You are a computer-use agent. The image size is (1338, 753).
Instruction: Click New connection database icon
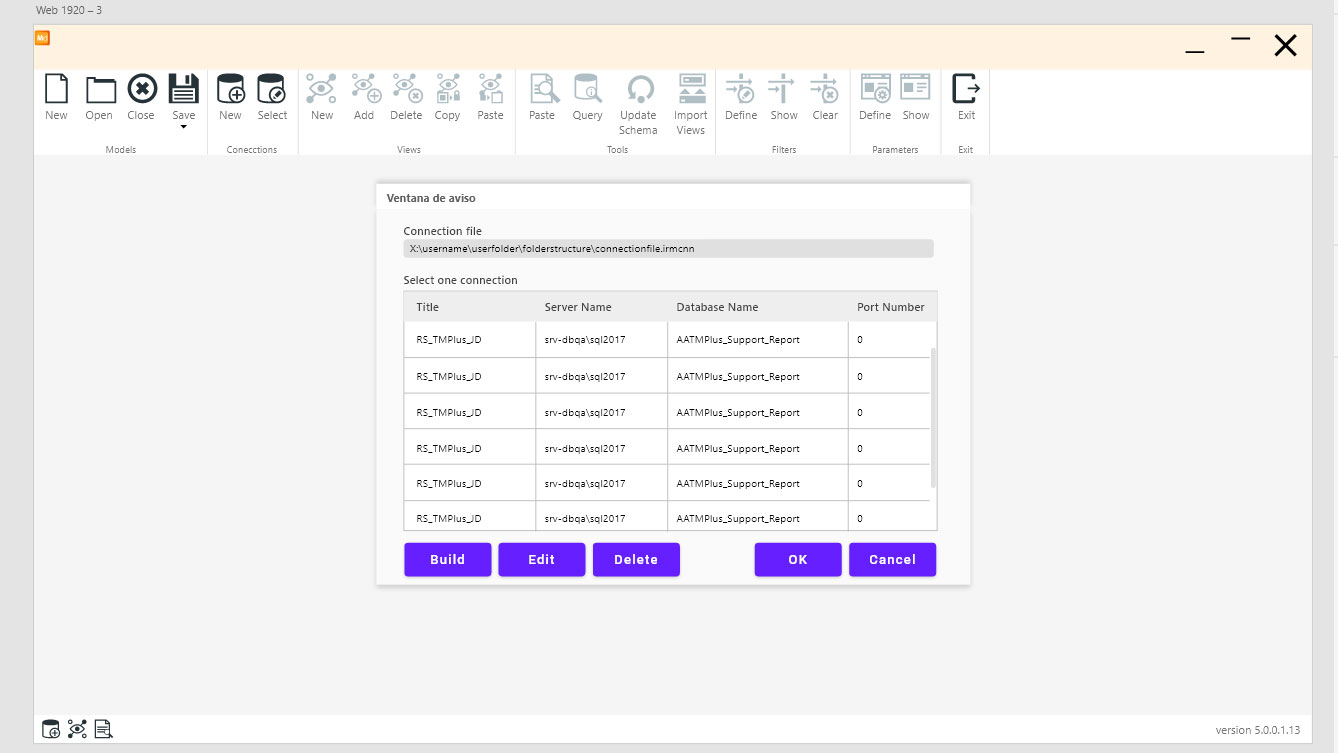pos(230,90)
